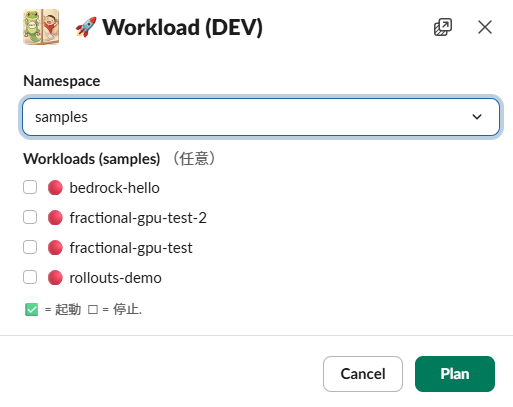Close the Workload (DEV) dialog

485,27
